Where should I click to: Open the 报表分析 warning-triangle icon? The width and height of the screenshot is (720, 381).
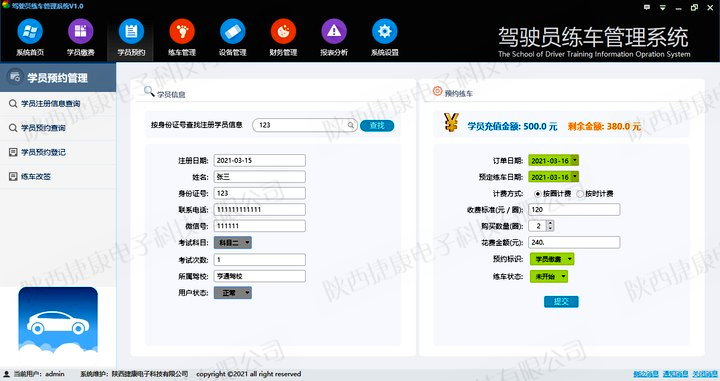334,31
